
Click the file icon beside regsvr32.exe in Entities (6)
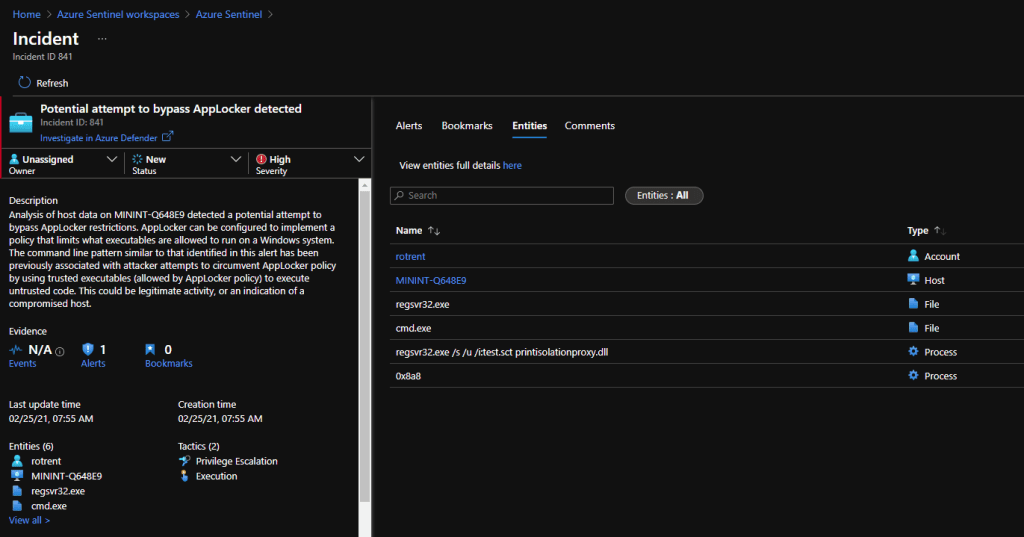17,491
